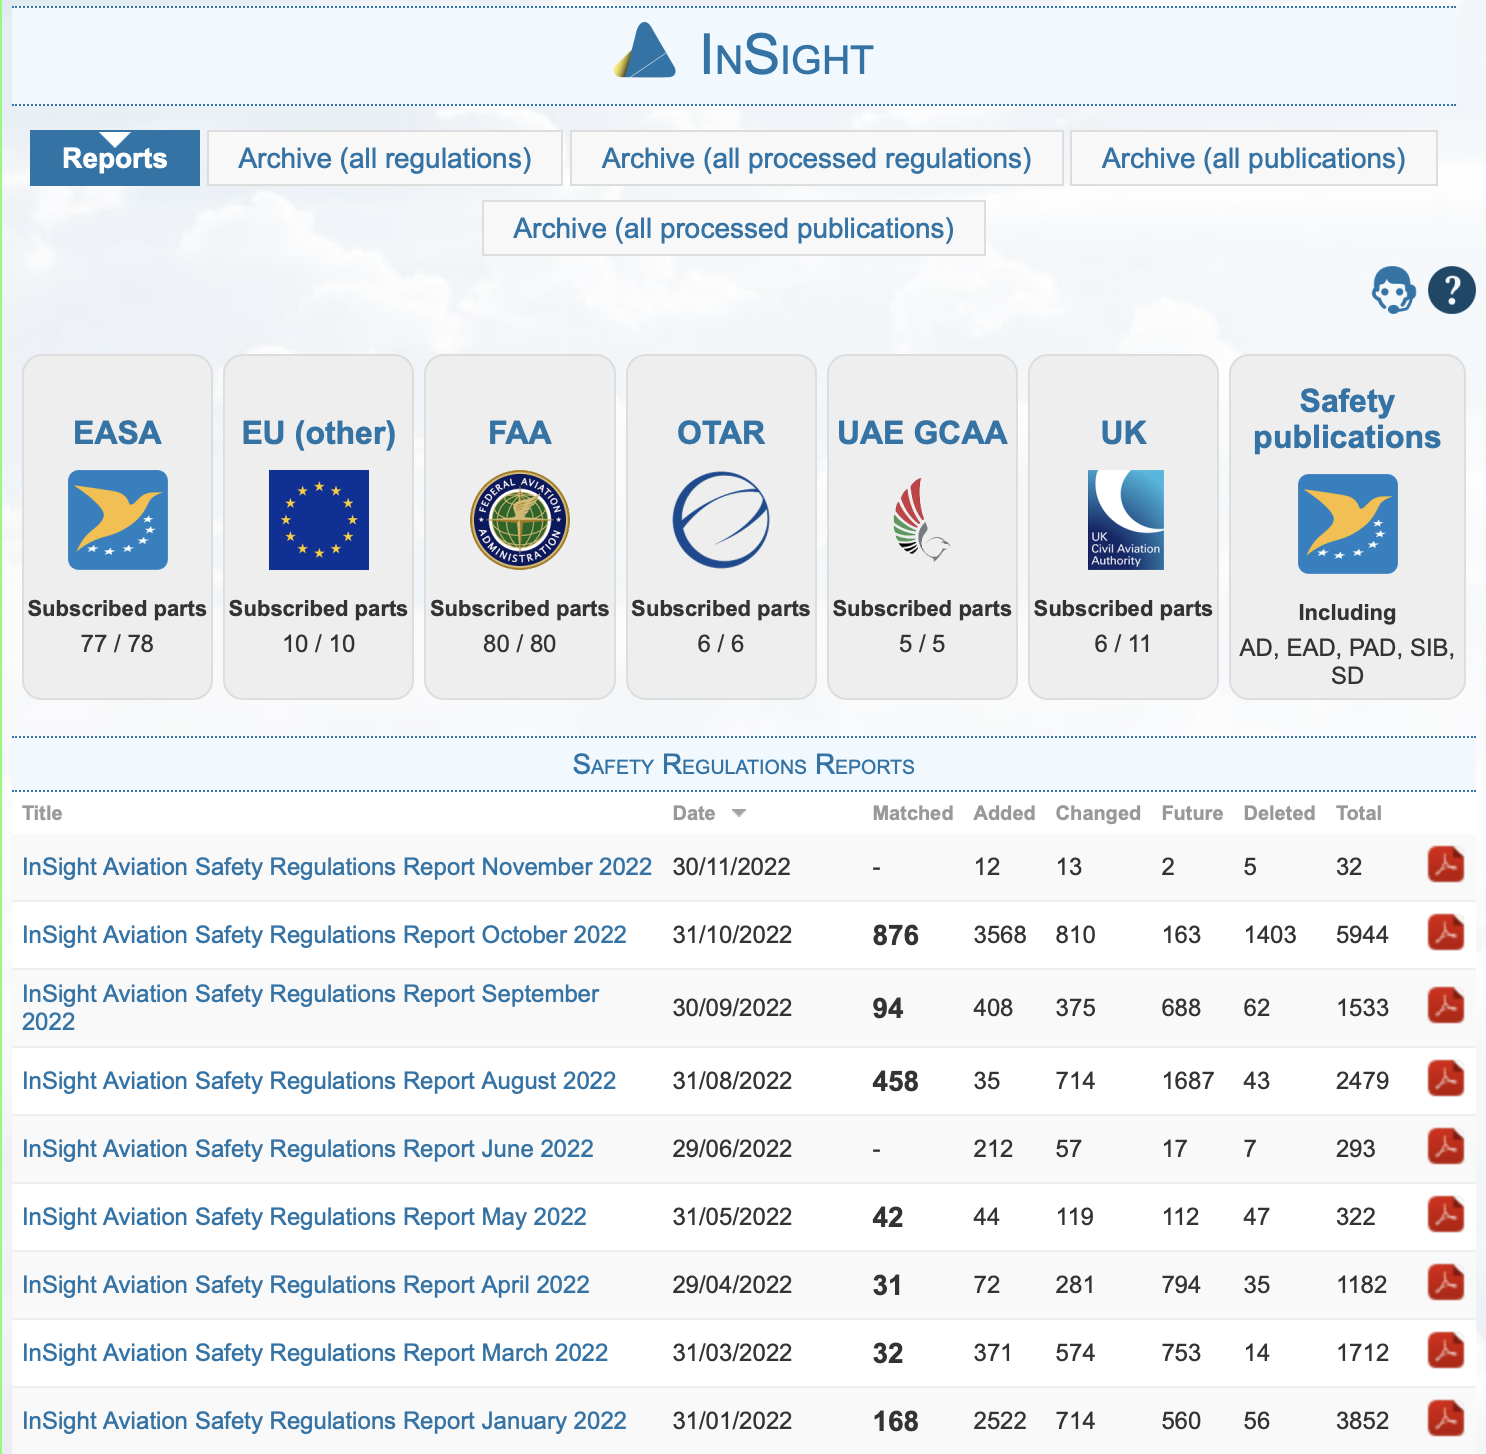
Task: Click total value 5944 in October row
Action: click(1362, 934)
